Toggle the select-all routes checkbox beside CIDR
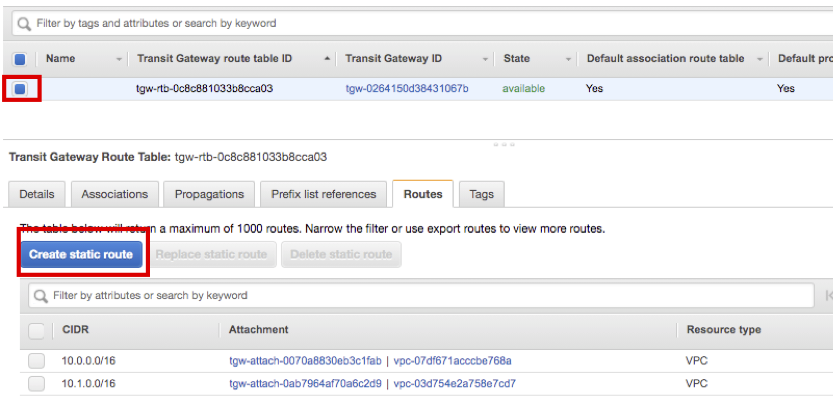Viewport: 833px width, 404px height. 36,330
